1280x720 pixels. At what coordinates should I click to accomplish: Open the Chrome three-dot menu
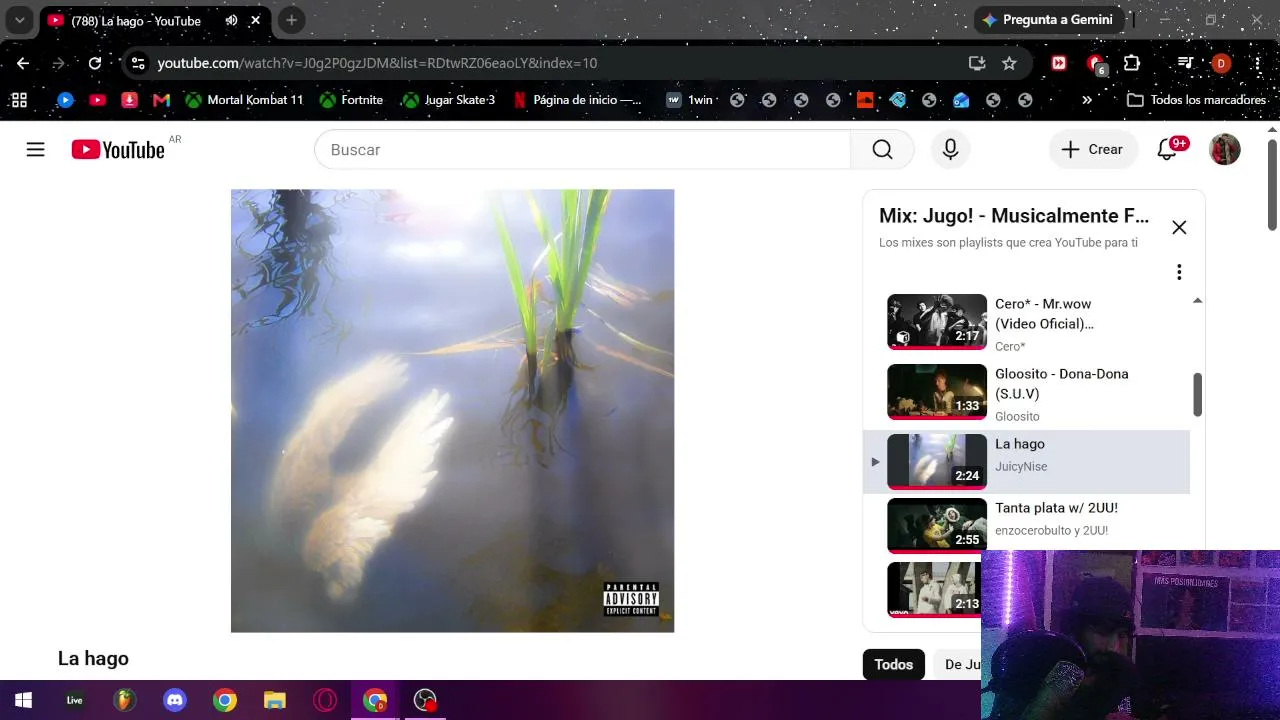(1257, 63)
